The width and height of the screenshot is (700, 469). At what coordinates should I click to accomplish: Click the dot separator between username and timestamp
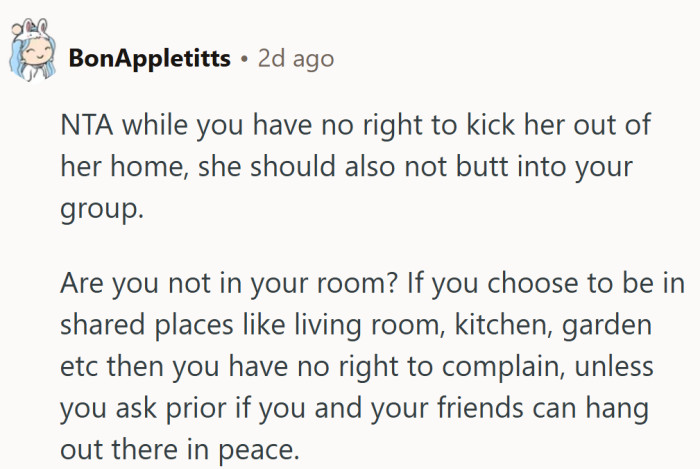pos(244,59)
